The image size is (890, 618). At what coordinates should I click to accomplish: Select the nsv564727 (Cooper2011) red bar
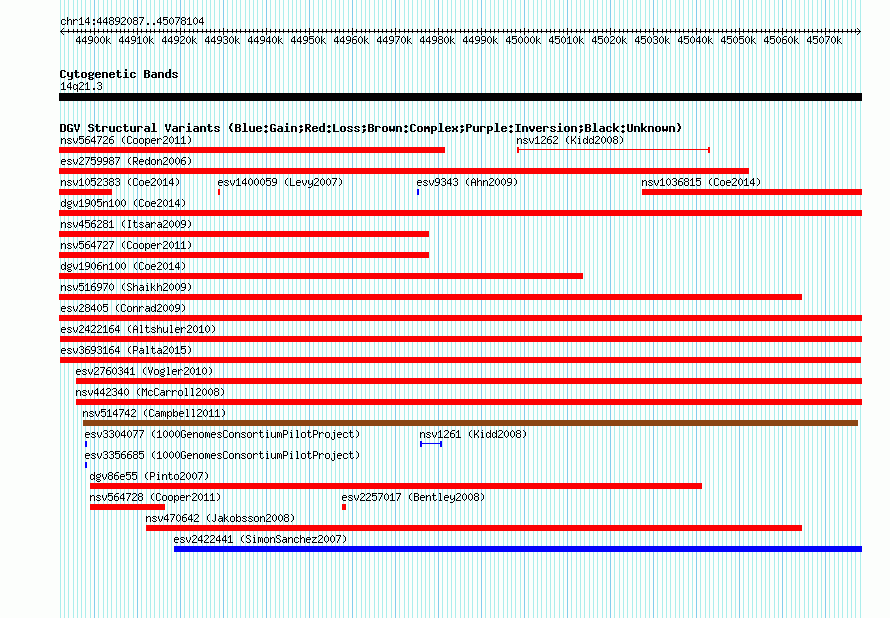pos(244,255)
